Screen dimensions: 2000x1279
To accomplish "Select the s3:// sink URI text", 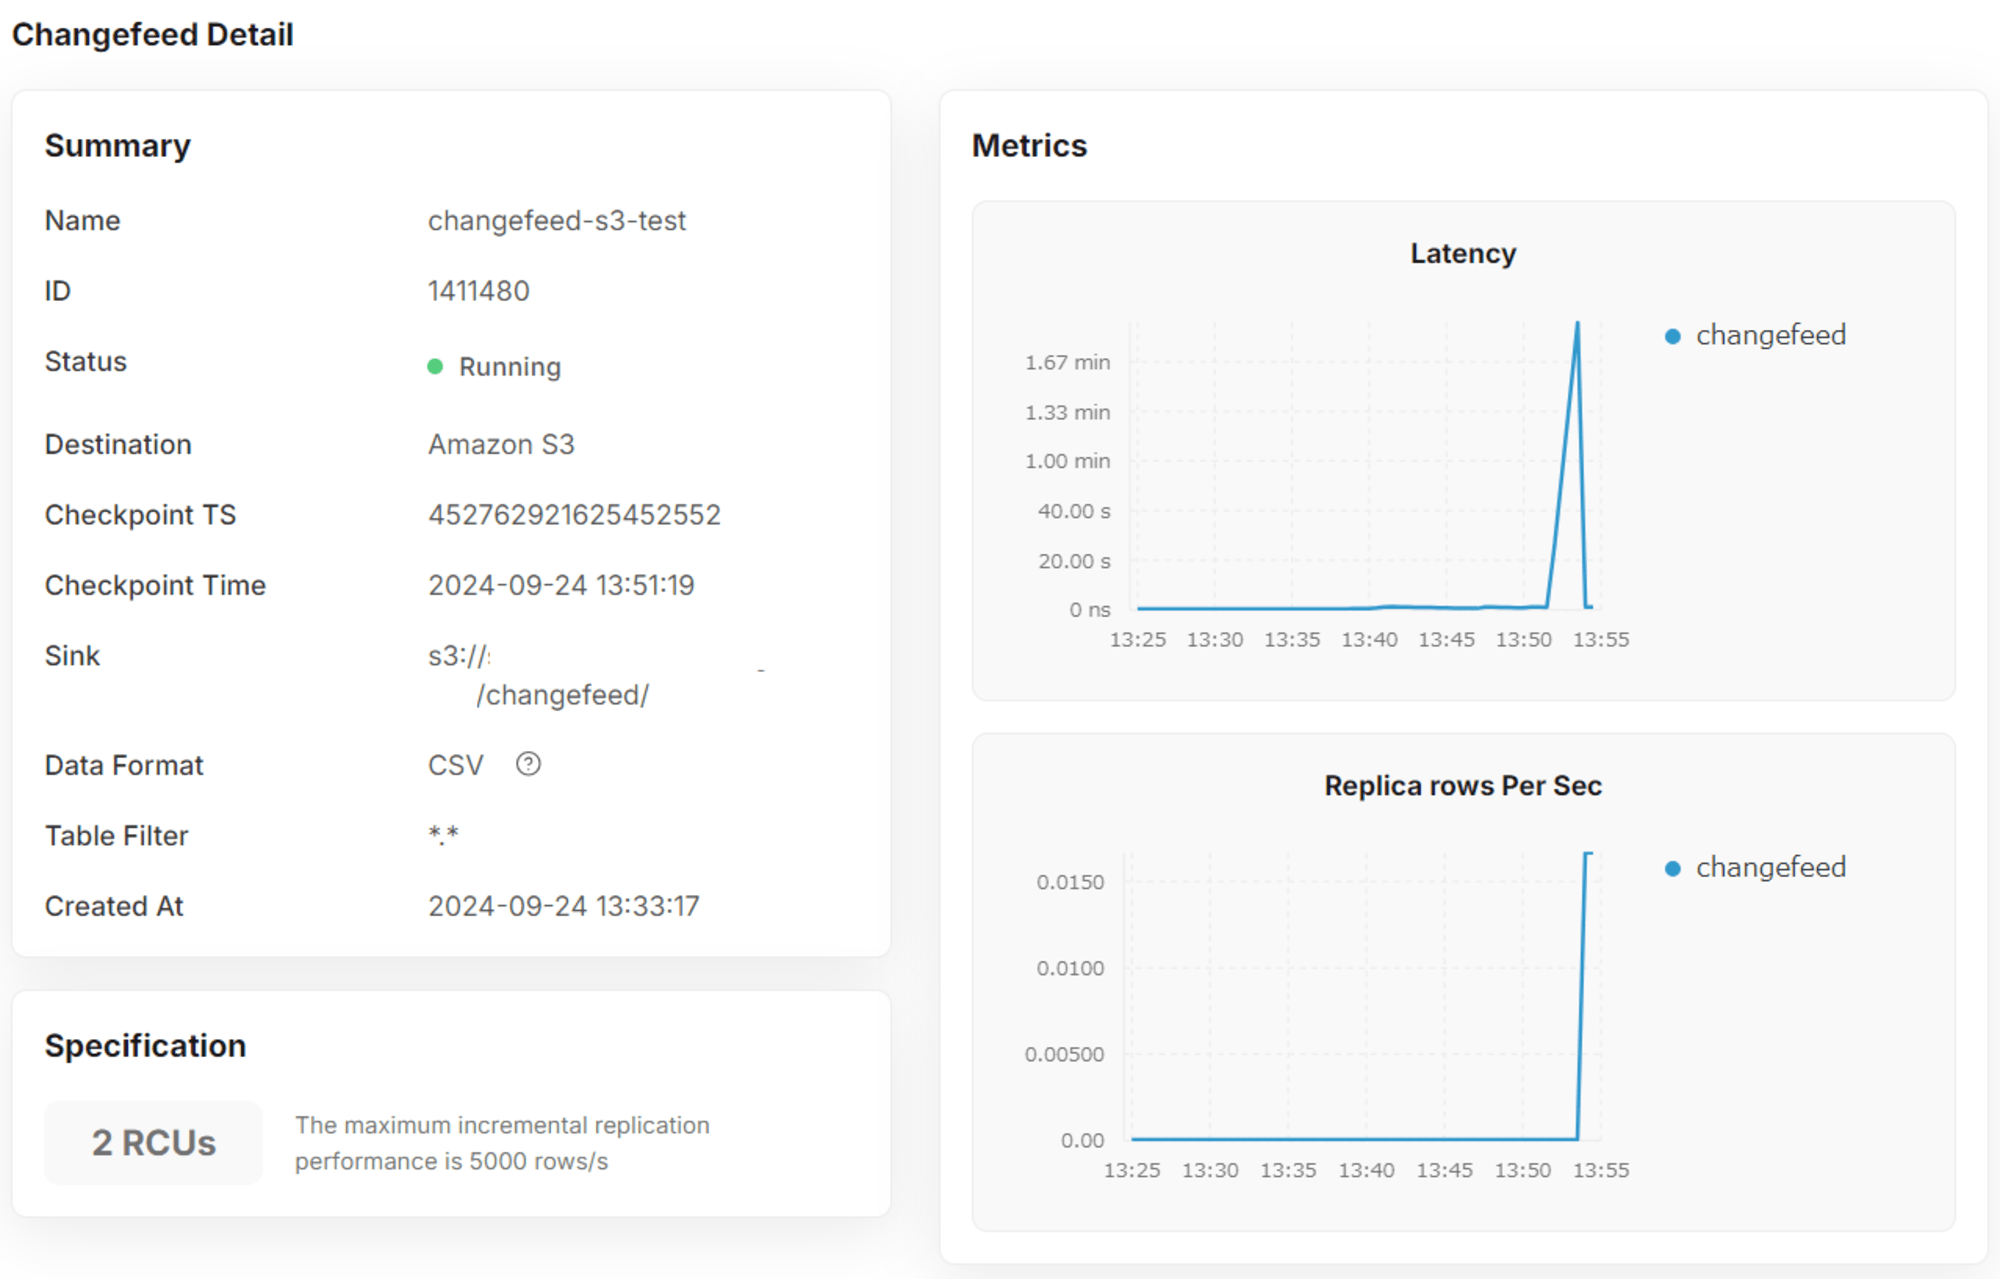I will coord(459,656).
